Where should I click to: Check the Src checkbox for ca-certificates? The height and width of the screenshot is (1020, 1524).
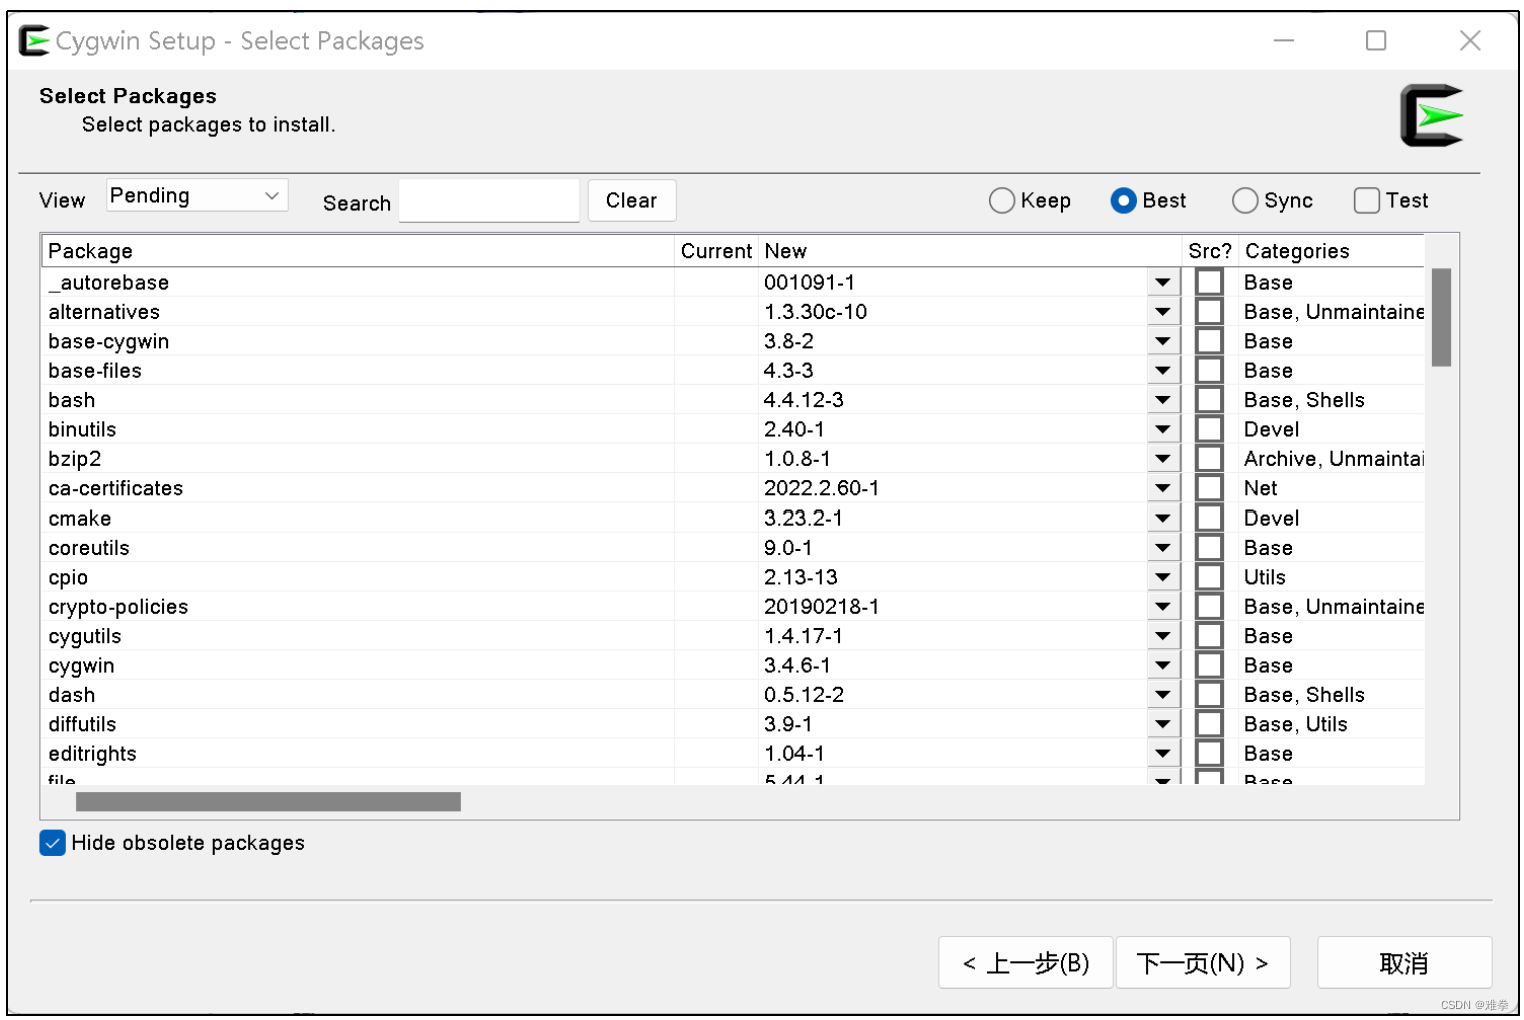click(1209, 489)
